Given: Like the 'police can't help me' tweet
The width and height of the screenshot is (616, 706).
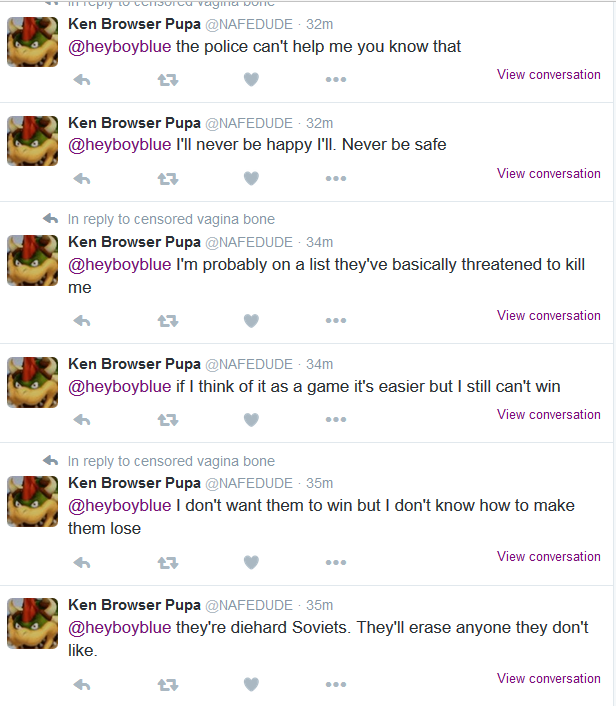Looking at the screenshot, I should tap(251, 80).
